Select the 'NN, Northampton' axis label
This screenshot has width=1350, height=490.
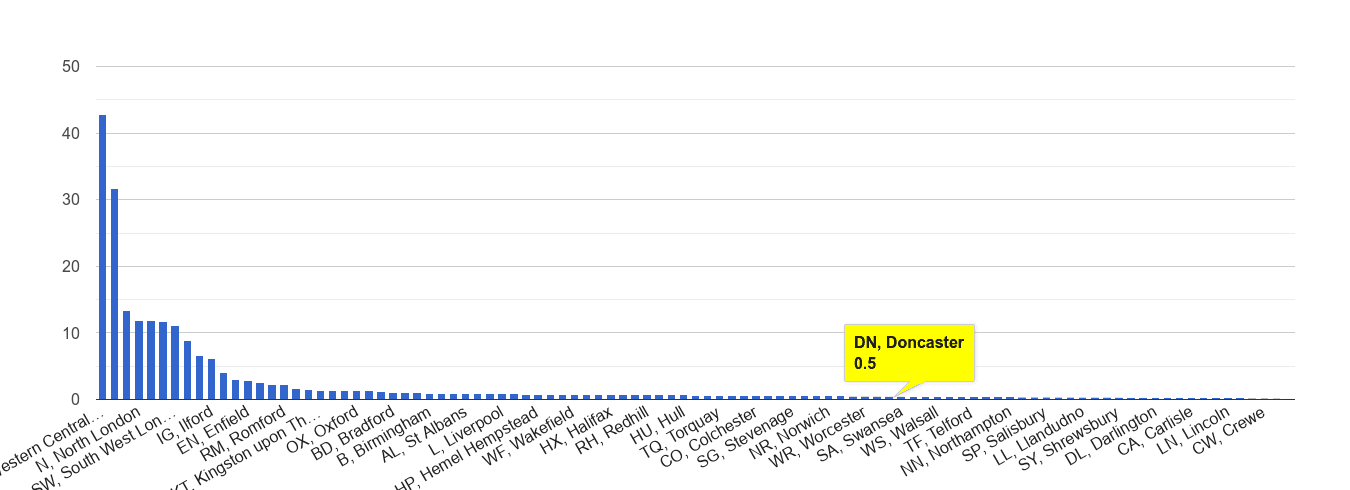coord(955,442)
